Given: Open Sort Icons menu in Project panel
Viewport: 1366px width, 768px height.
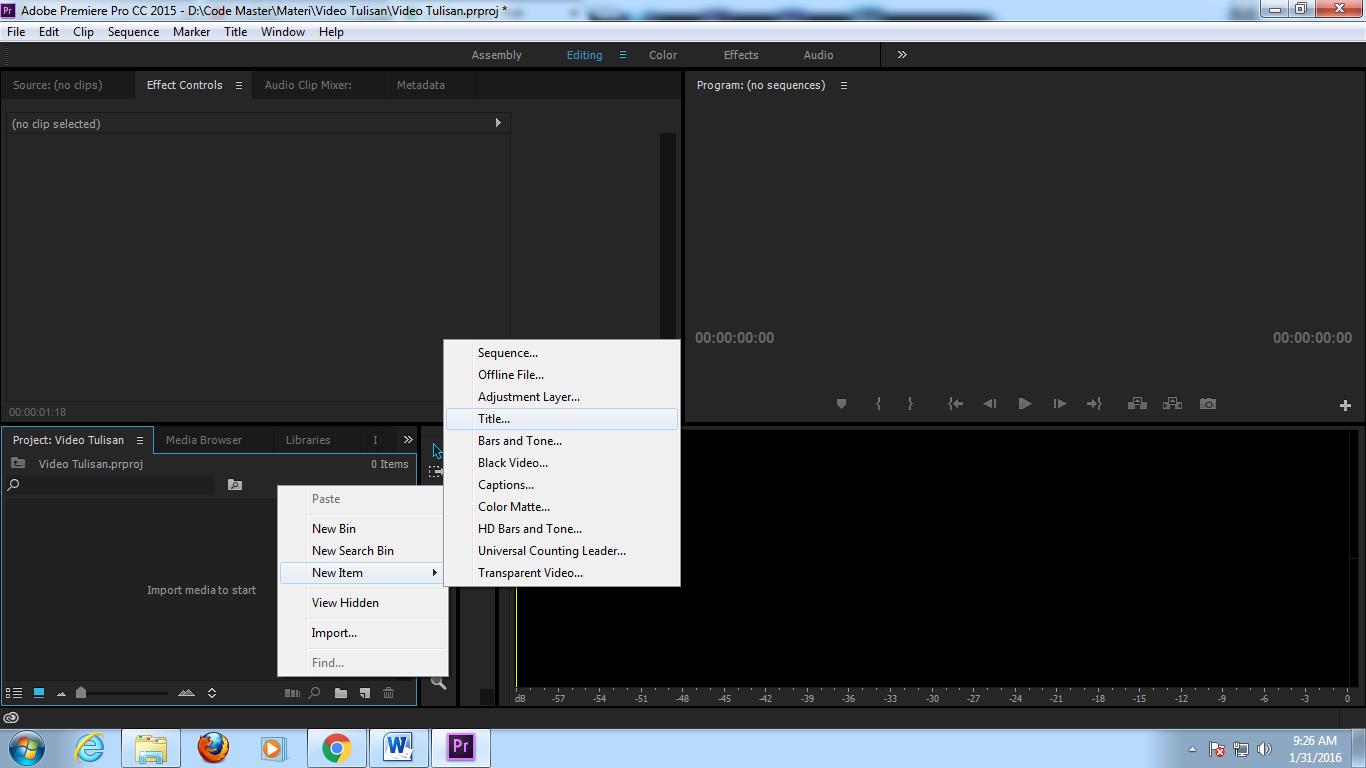Looking at the screenshot, I should coord(212,693).
